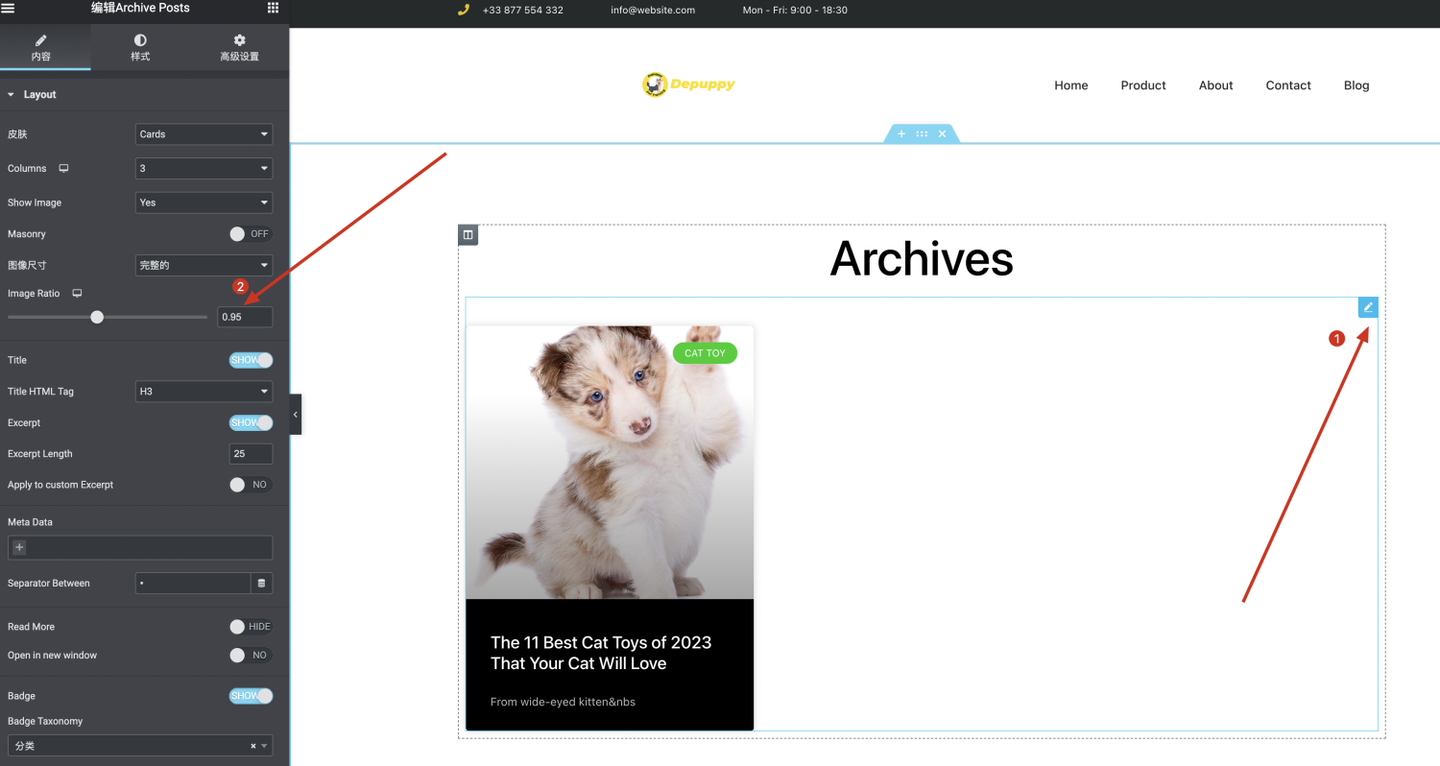Screen dimensions: 1440x766
Task: Collapse the editor panel with side arrow
Action: pos(295,415)
